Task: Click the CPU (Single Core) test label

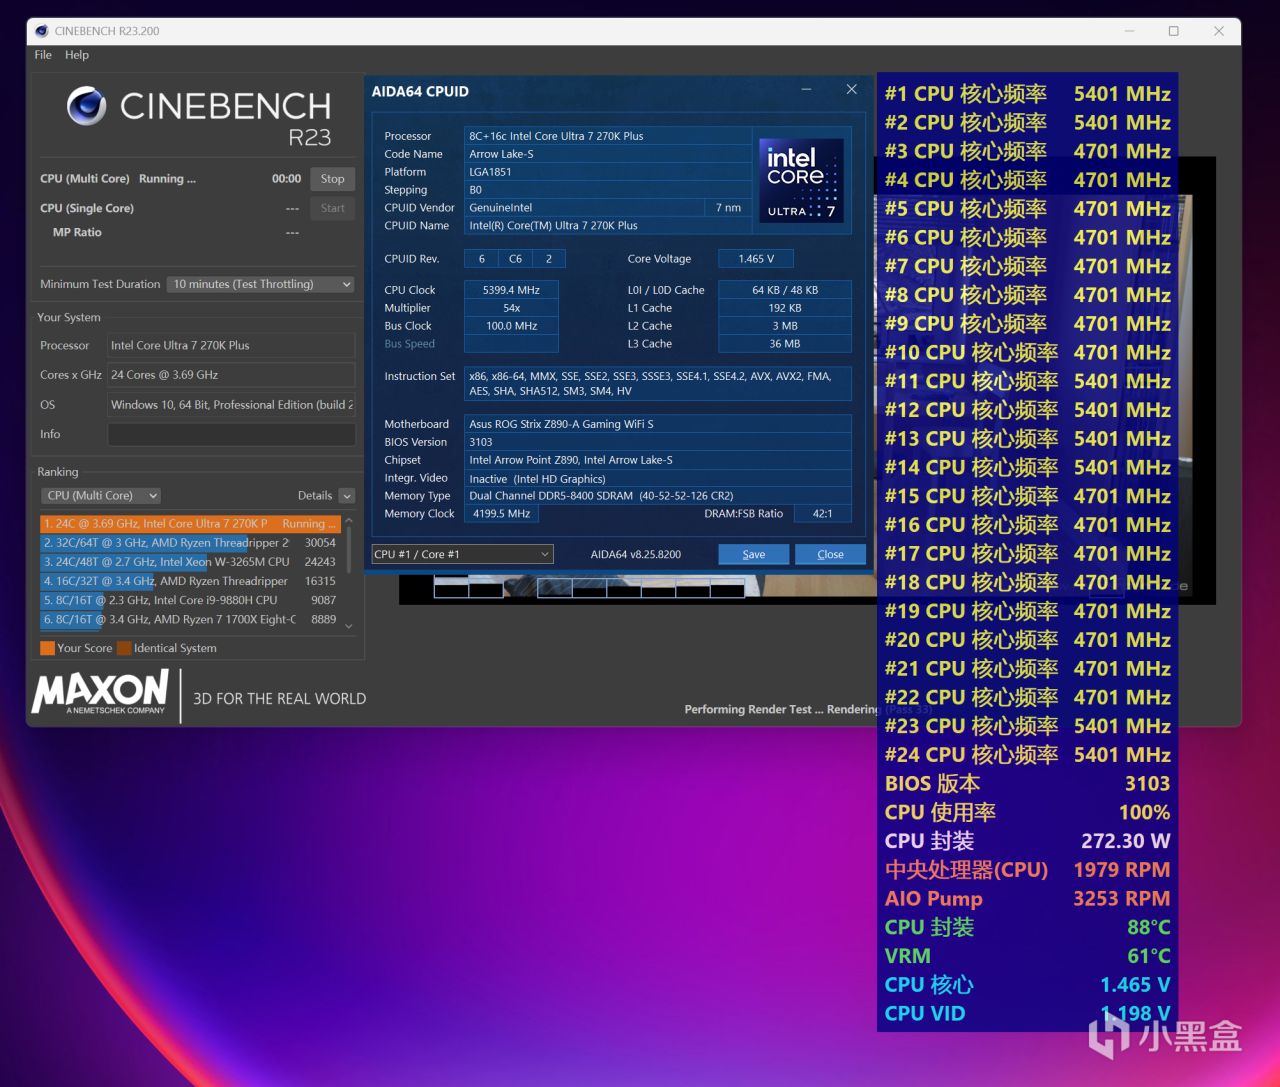Action: click(87, 208)
